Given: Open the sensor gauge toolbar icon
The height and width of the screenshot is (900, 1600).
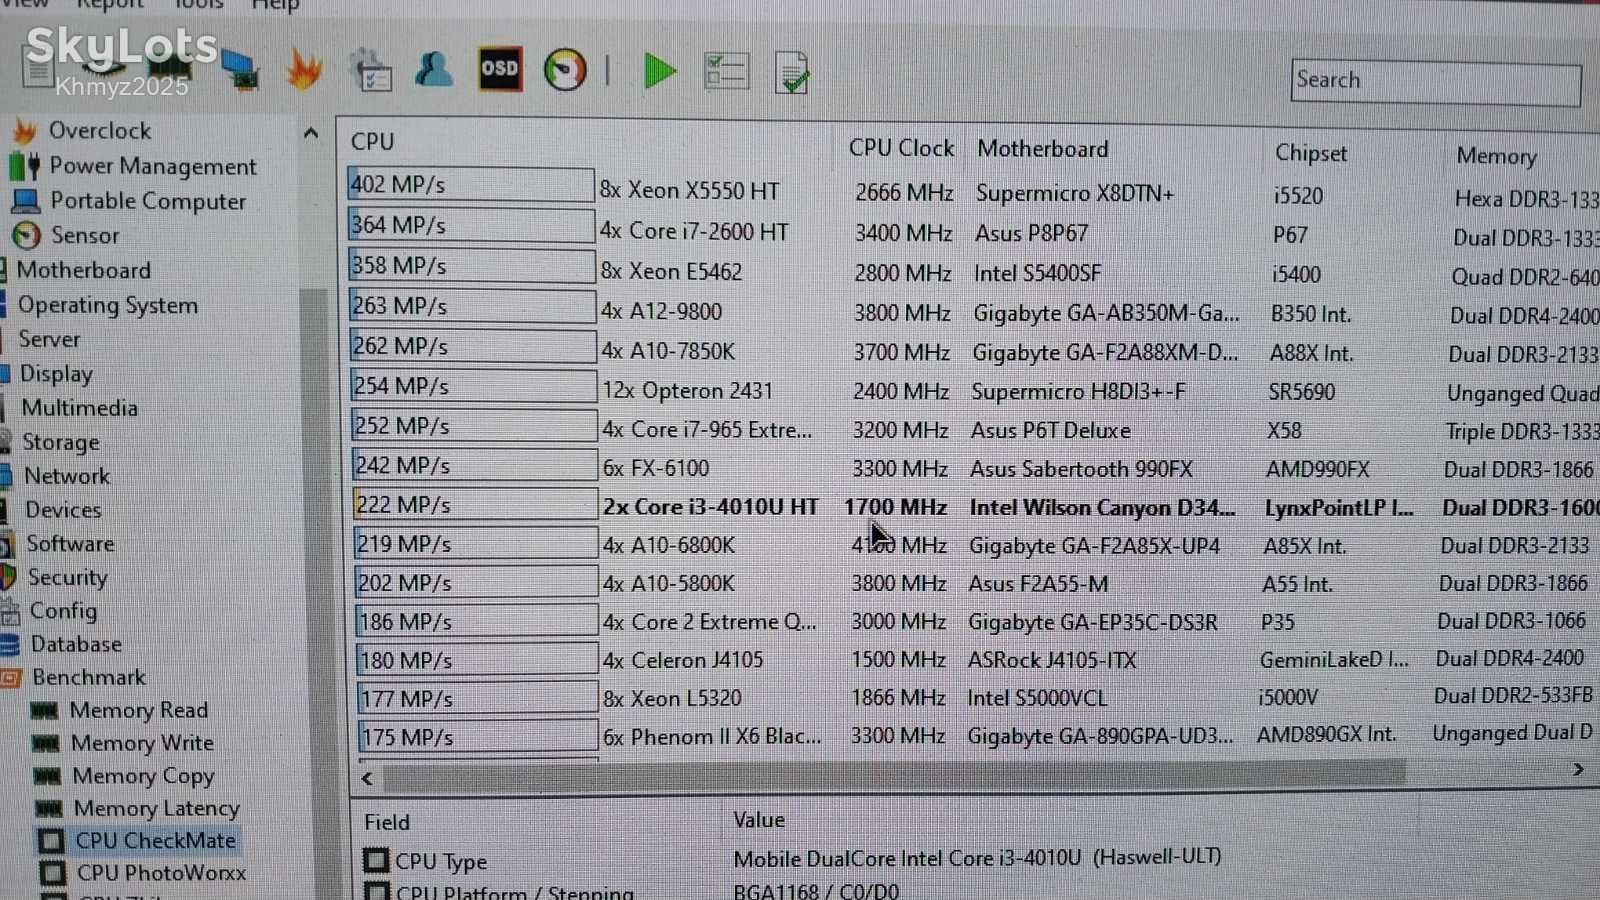Looking at the screenshot, I should tap(565, 70).
